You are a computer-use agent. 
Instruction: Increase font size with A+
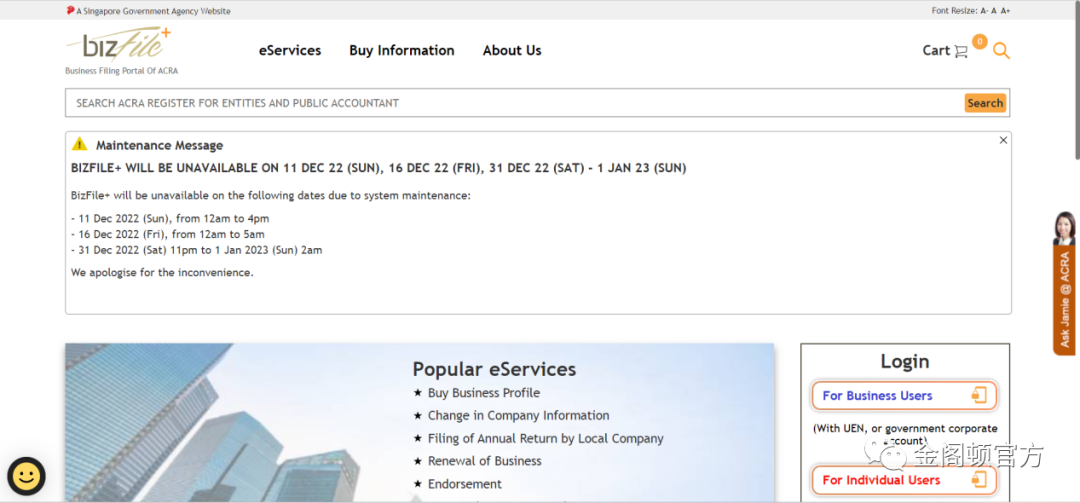[1006, 11]
